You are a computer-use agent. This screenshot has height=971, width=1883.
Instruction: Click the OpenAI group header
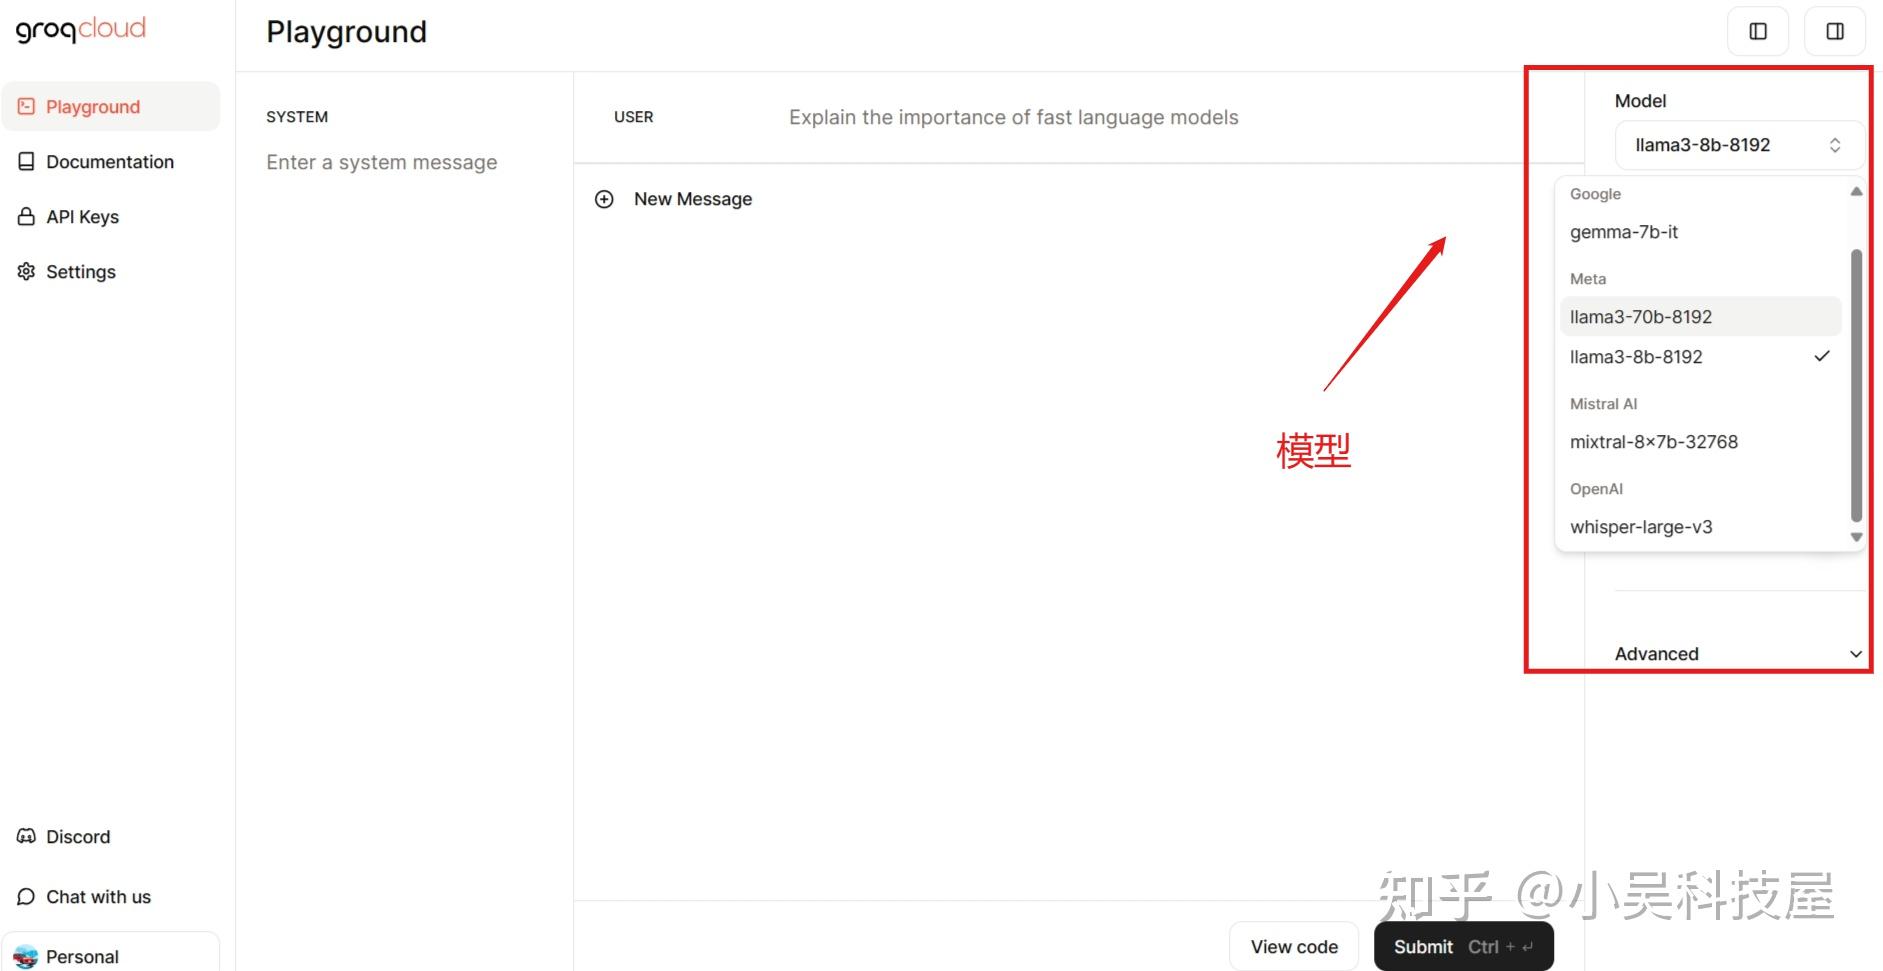(1596, 489)
